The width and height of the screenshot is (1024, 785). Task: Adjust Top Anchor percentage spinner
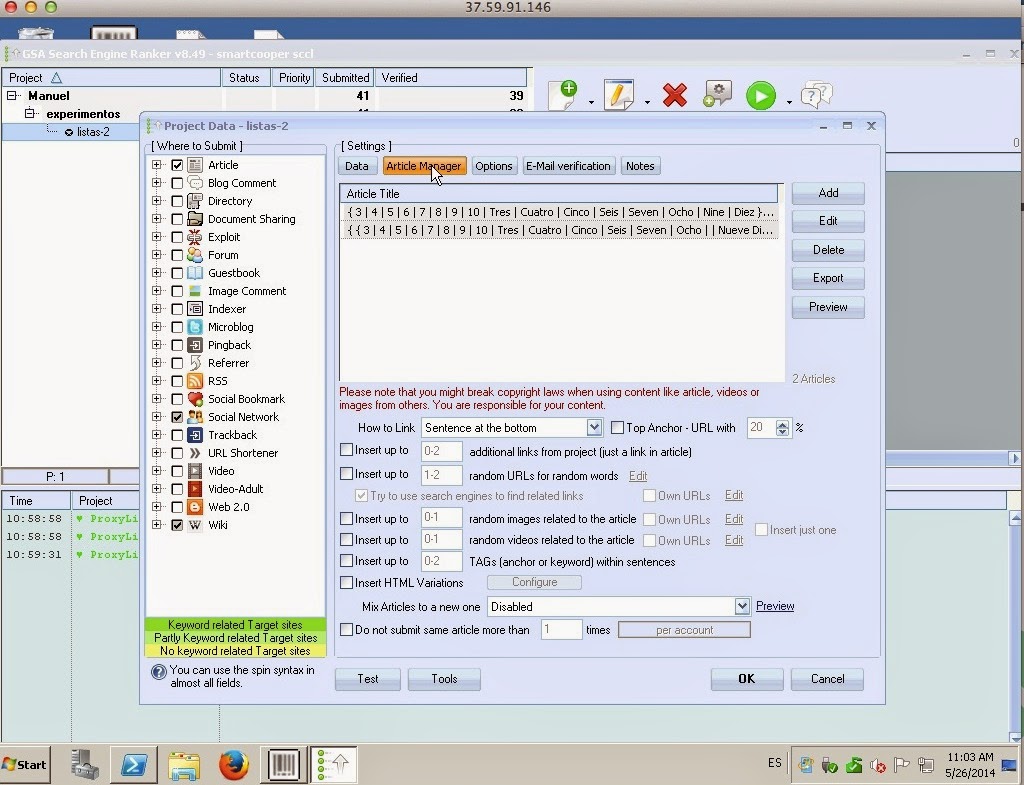(782, 428)
